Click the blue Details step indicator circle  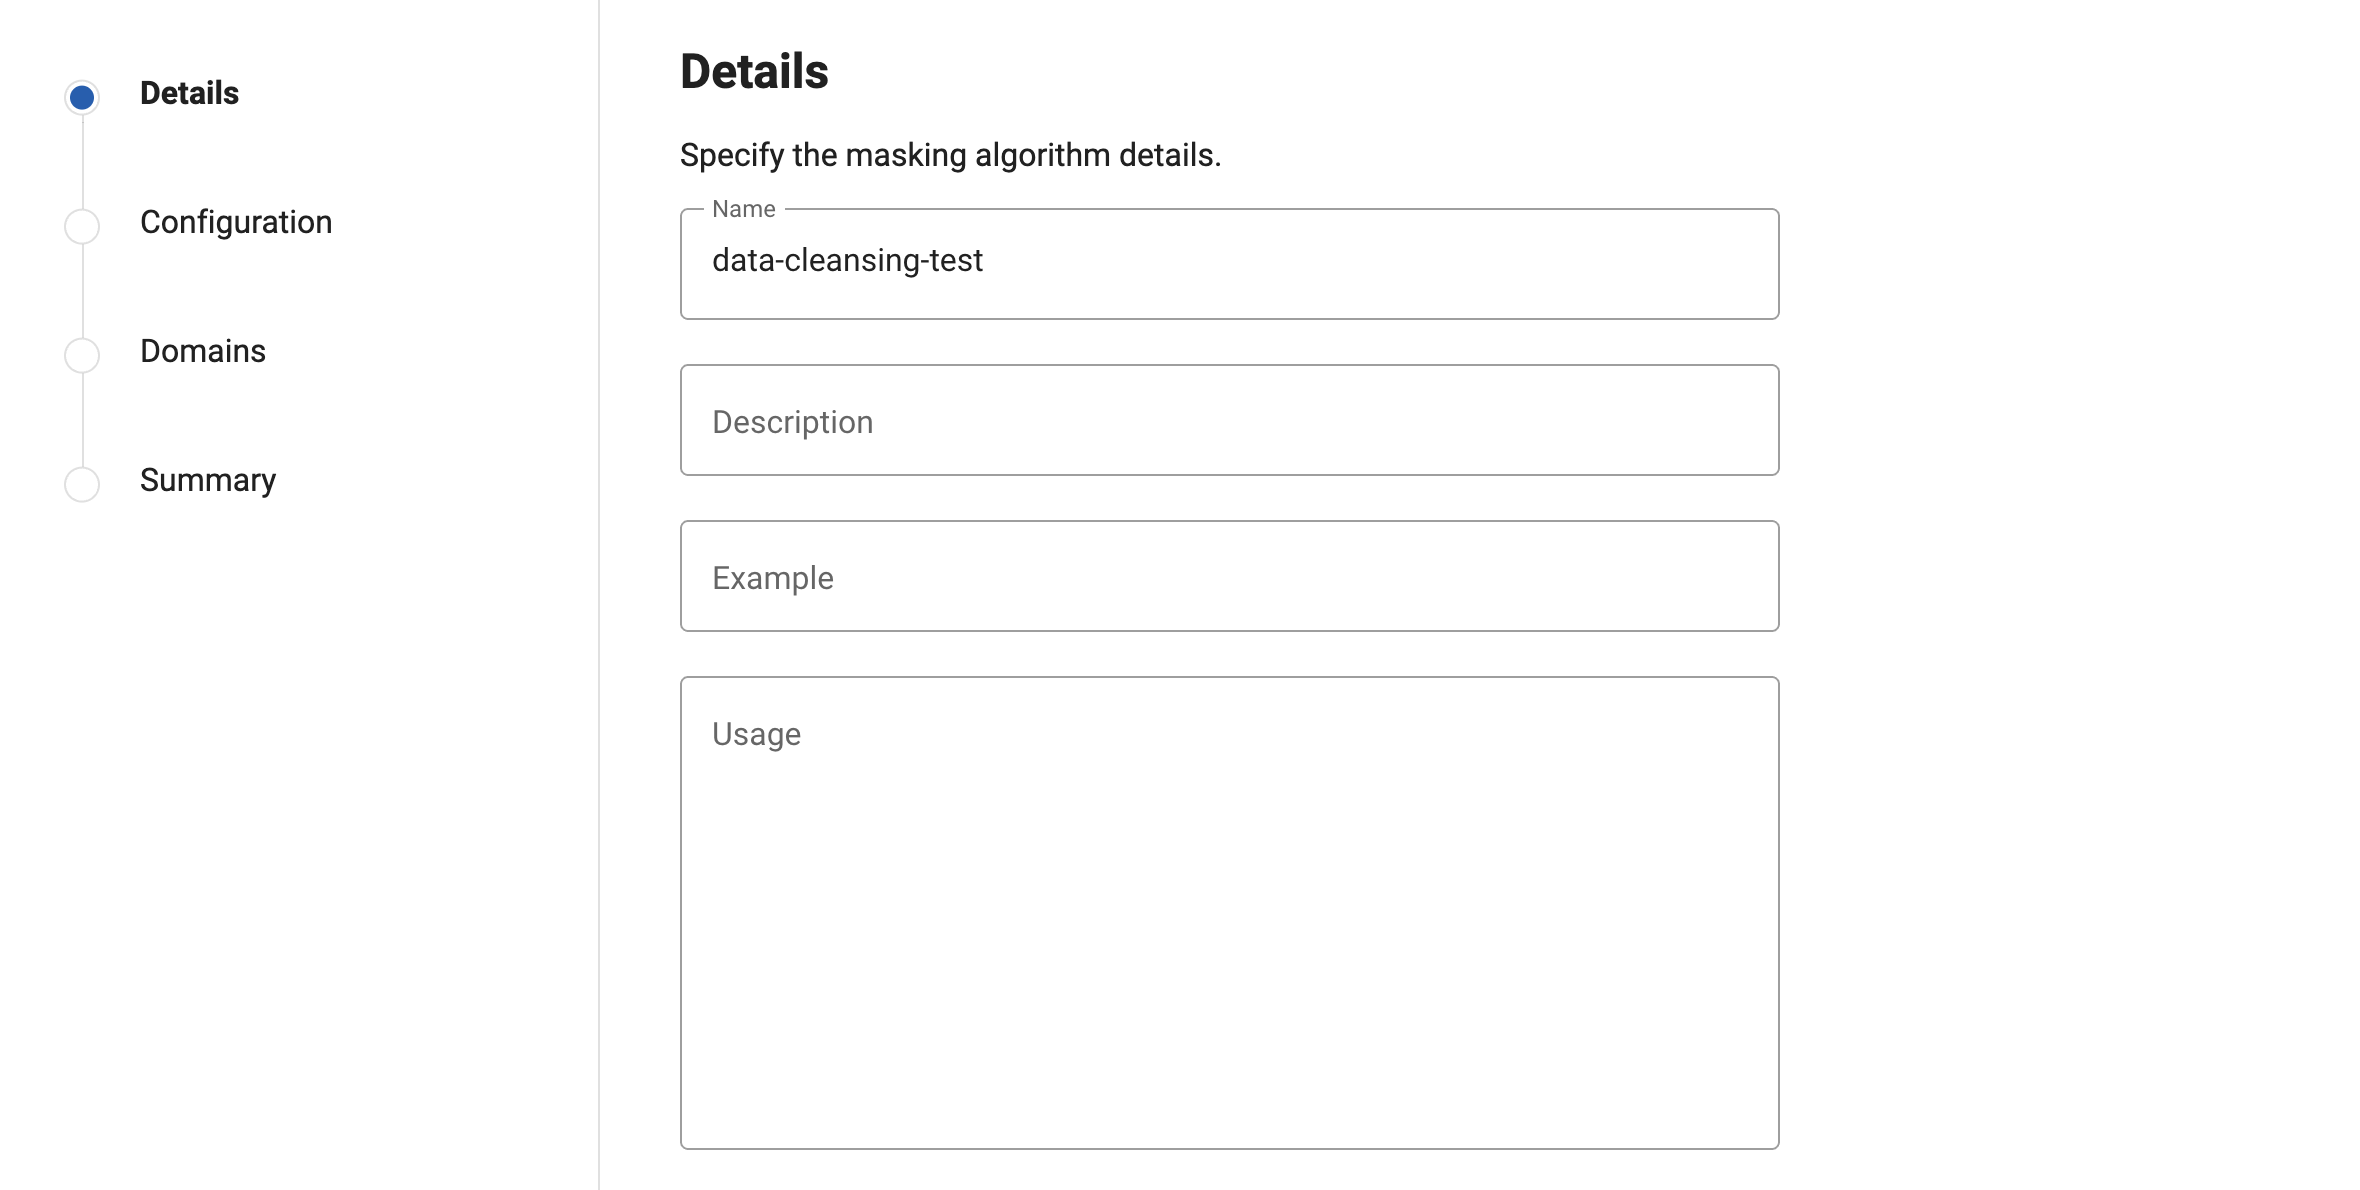82,97
